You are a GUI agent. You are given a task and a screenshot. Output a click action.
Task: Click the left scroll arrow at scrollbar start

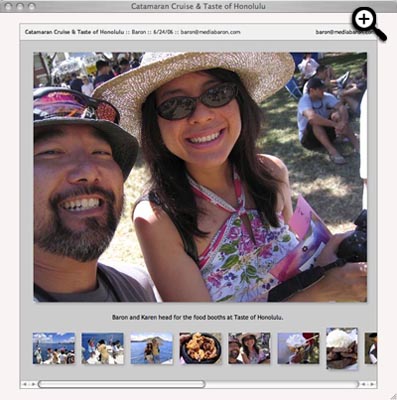point(24,384)
